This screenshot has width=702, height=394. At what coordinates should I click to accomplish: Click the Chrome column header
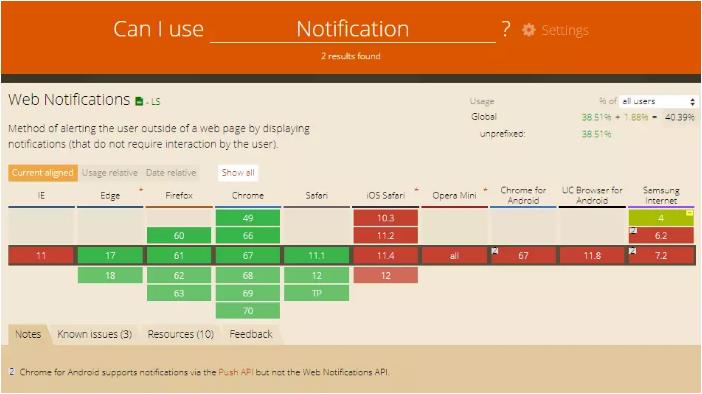click(x=248, y=196)
